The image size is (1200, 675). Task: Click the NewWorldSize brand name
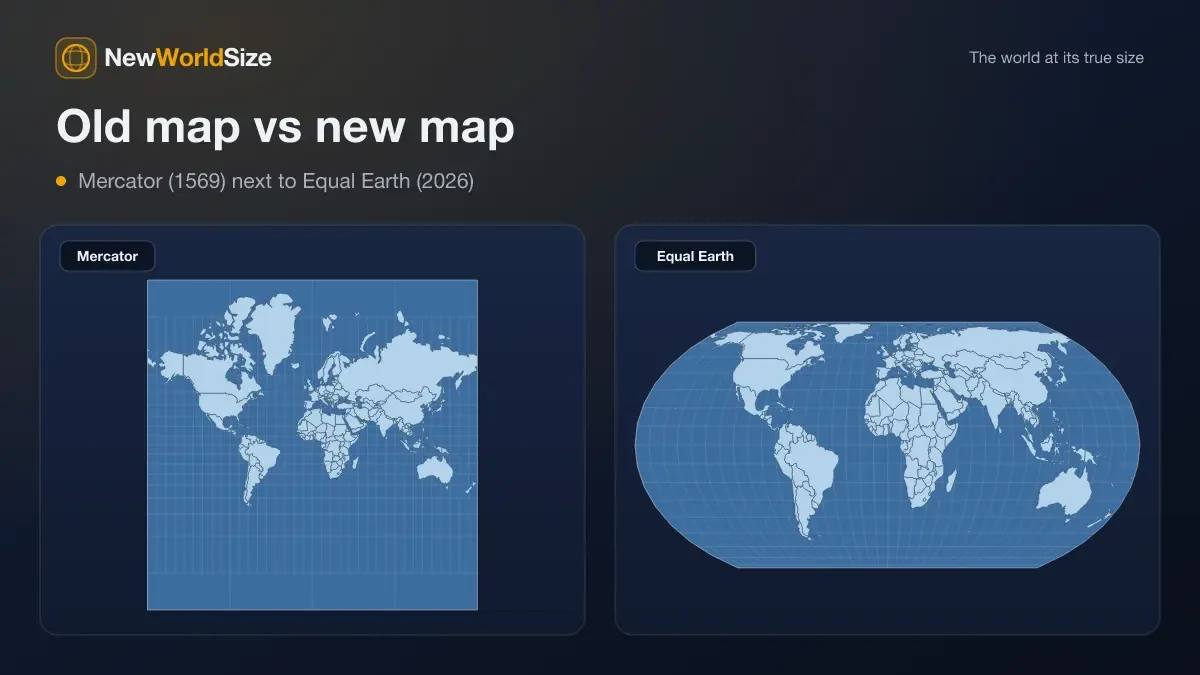tap(188, 58)
